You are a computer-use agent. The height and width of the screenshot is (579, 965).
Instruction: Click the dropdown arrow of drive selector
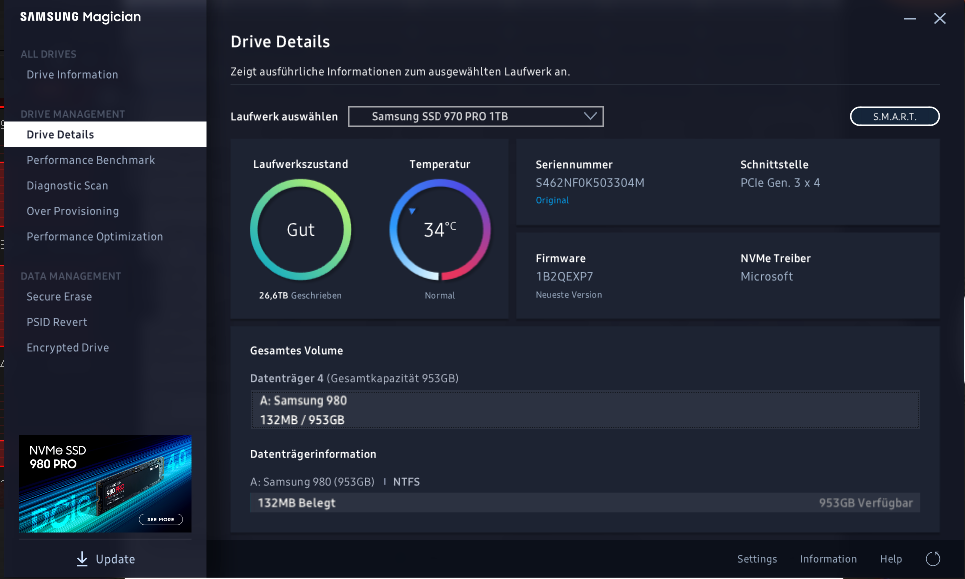click(590, 116)
